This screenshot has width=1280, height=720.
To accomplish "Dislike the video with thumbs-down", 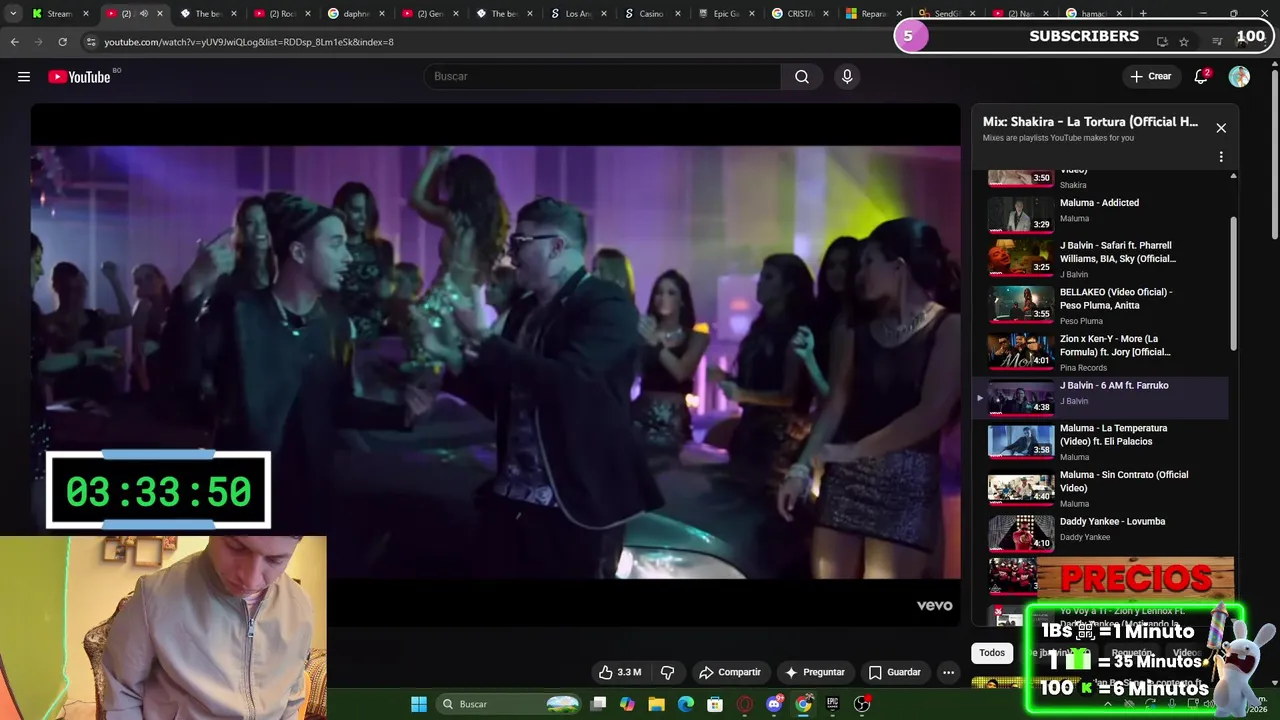I will (667, 672).
